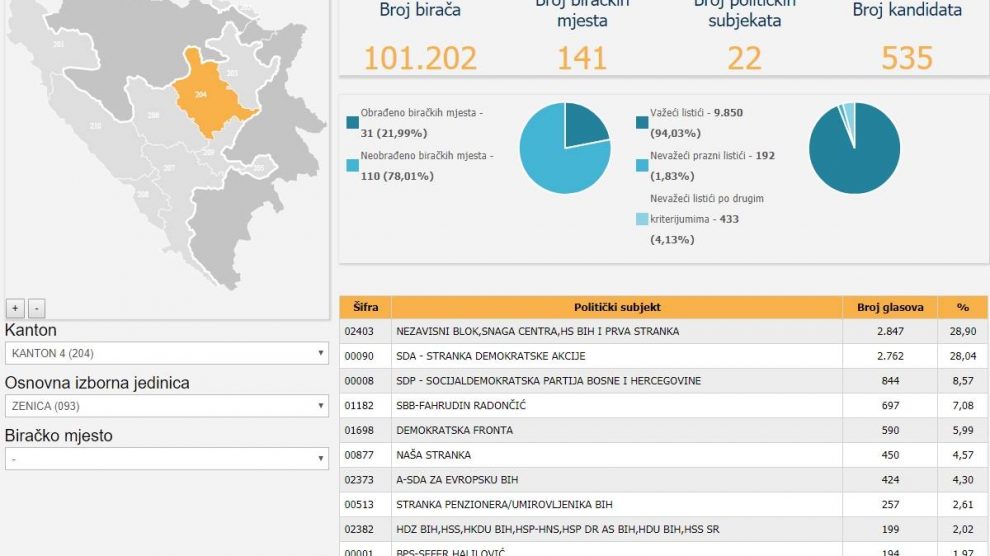
Task: Click the dark slice of polling stations pie chart
Action: pyautogui.click(x=583, y=125)
